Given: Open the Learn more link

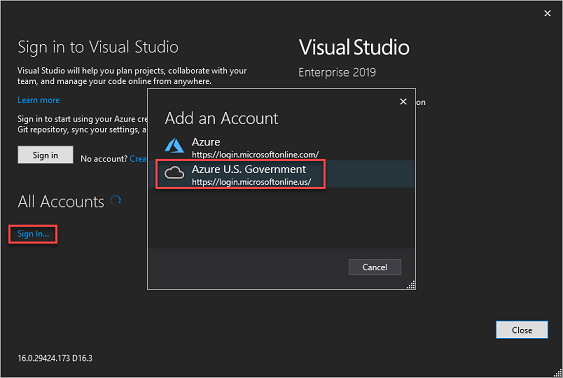Looking at the screenshot, I should [38, 100].
